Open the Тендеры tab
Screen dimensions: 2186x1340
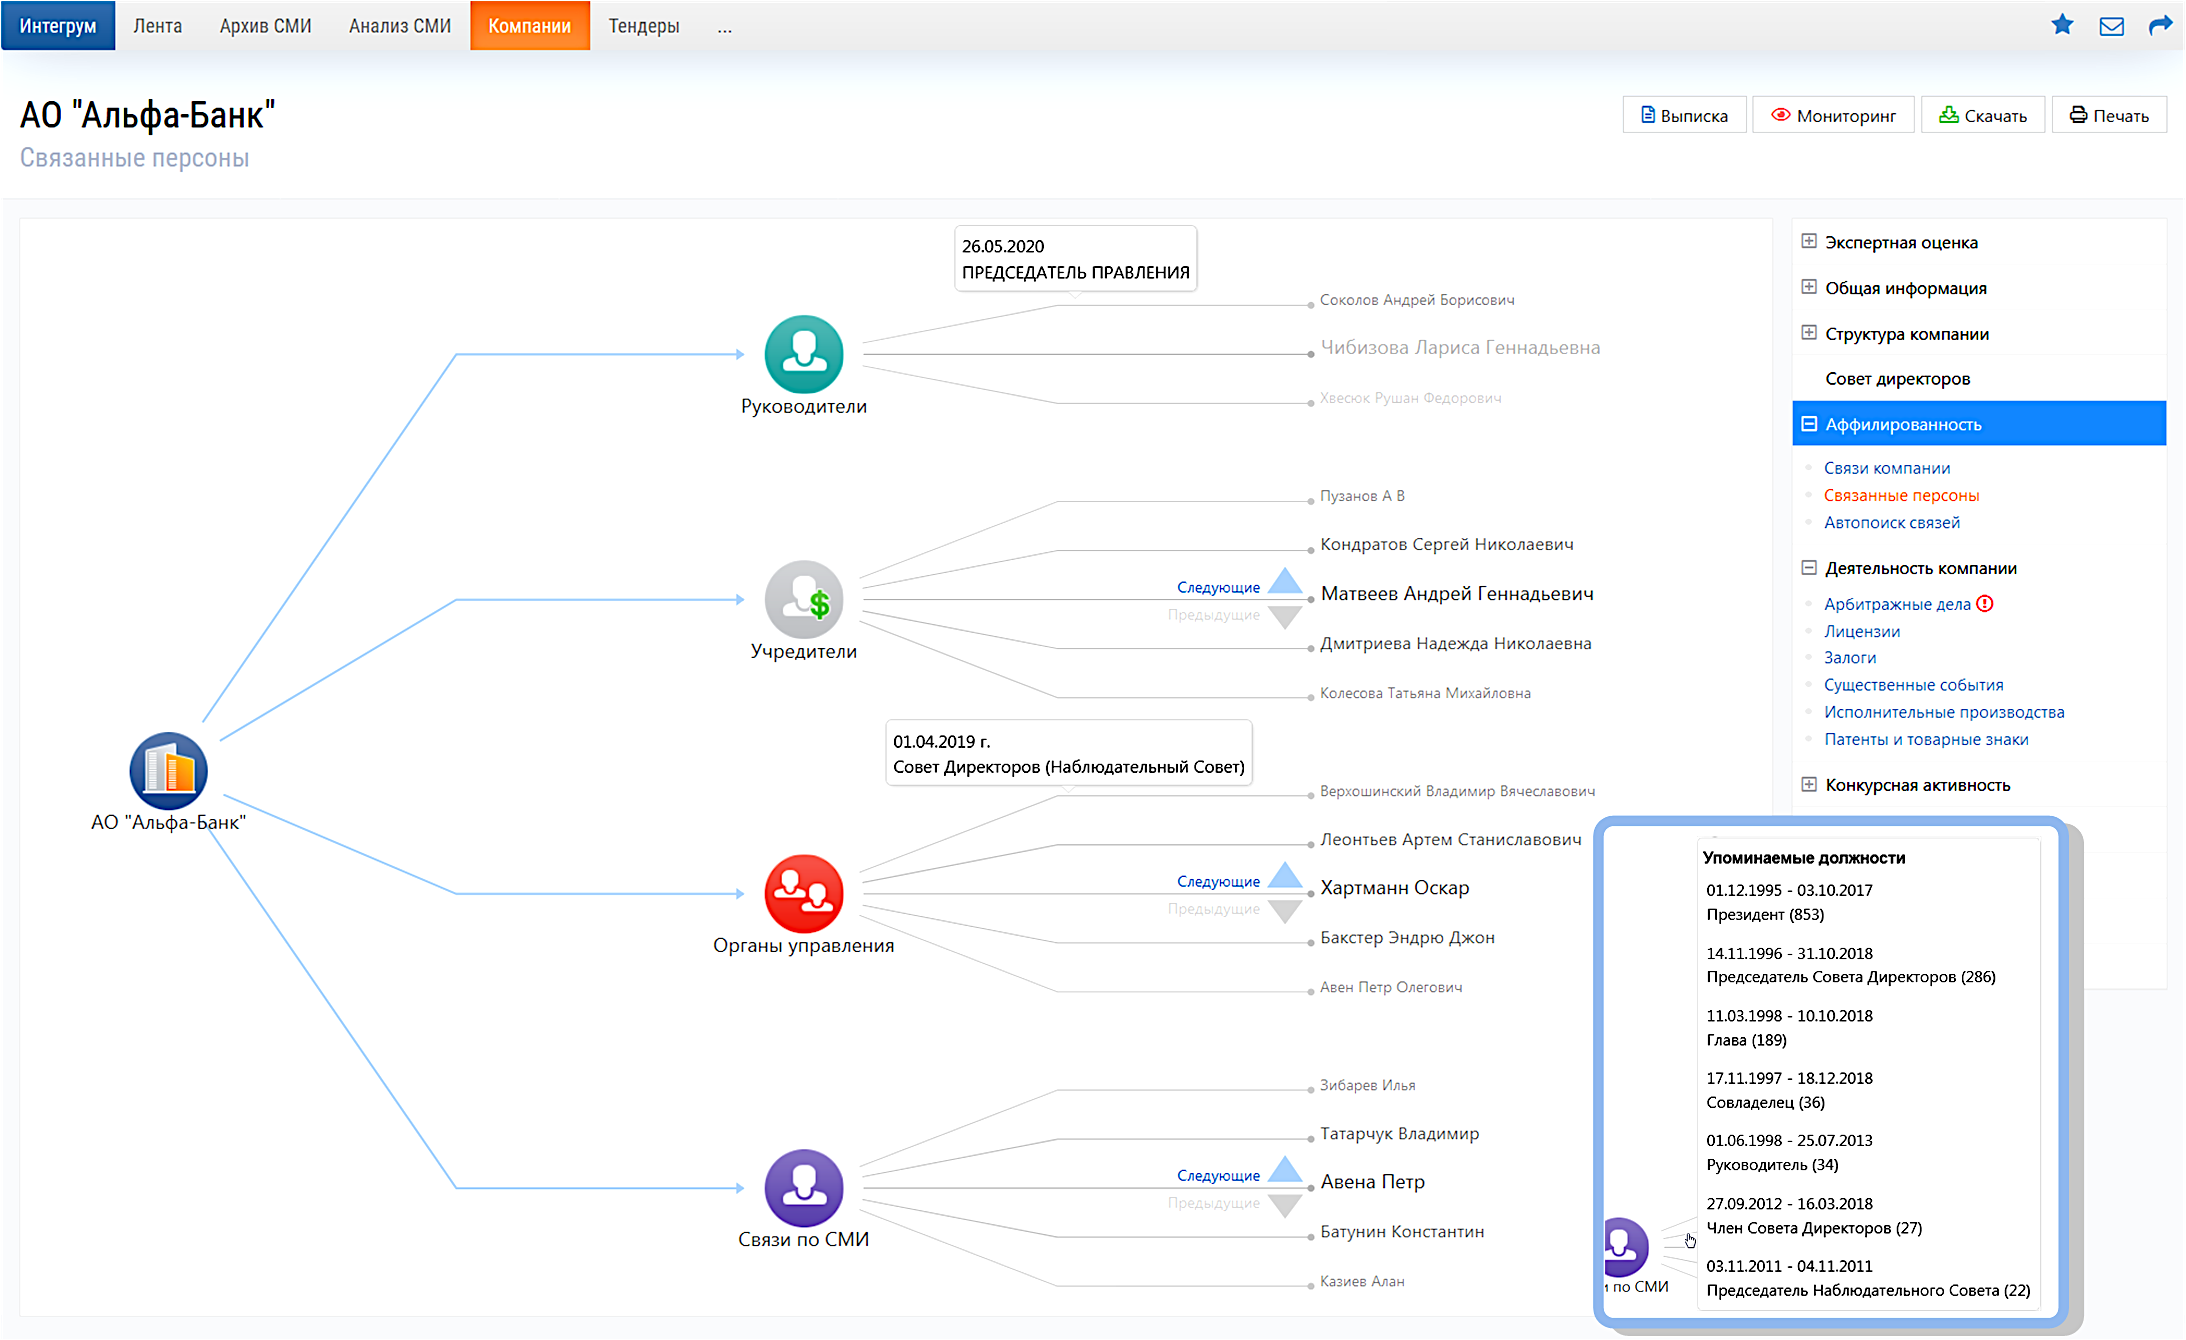click(643, 26)
